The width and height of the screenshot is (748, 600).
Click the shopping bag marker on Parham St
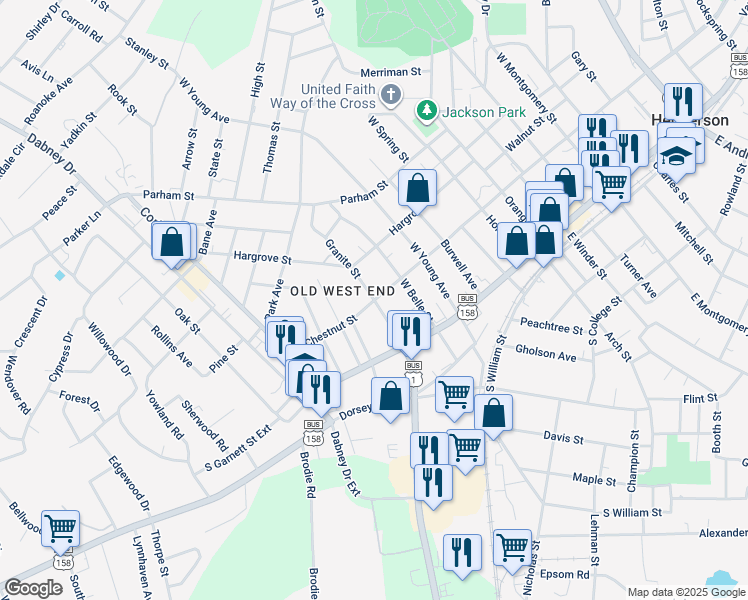coord(418,187)
